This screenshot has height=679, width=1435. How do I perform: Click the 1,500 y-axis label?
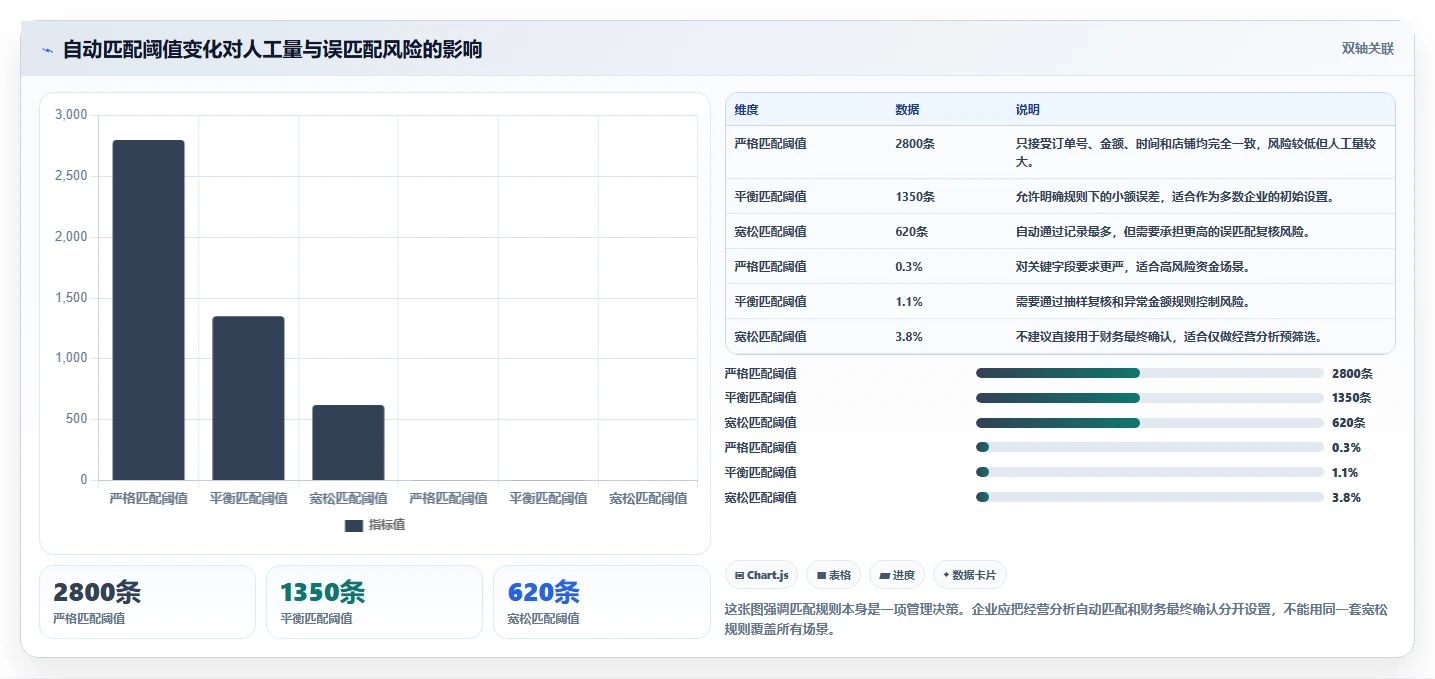click(x=70, y=298)
